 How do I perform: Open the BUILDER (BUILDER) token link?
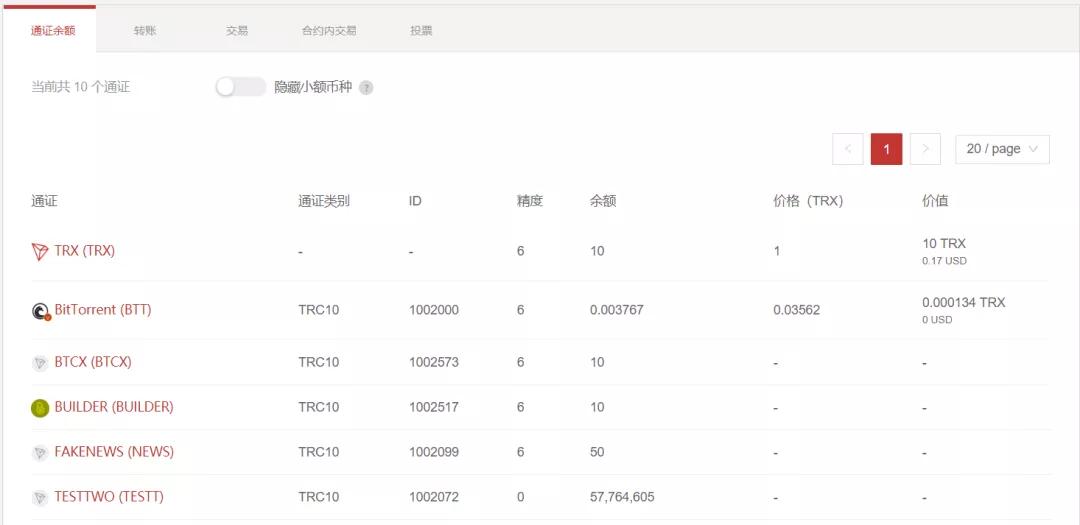tap(114, 406)
